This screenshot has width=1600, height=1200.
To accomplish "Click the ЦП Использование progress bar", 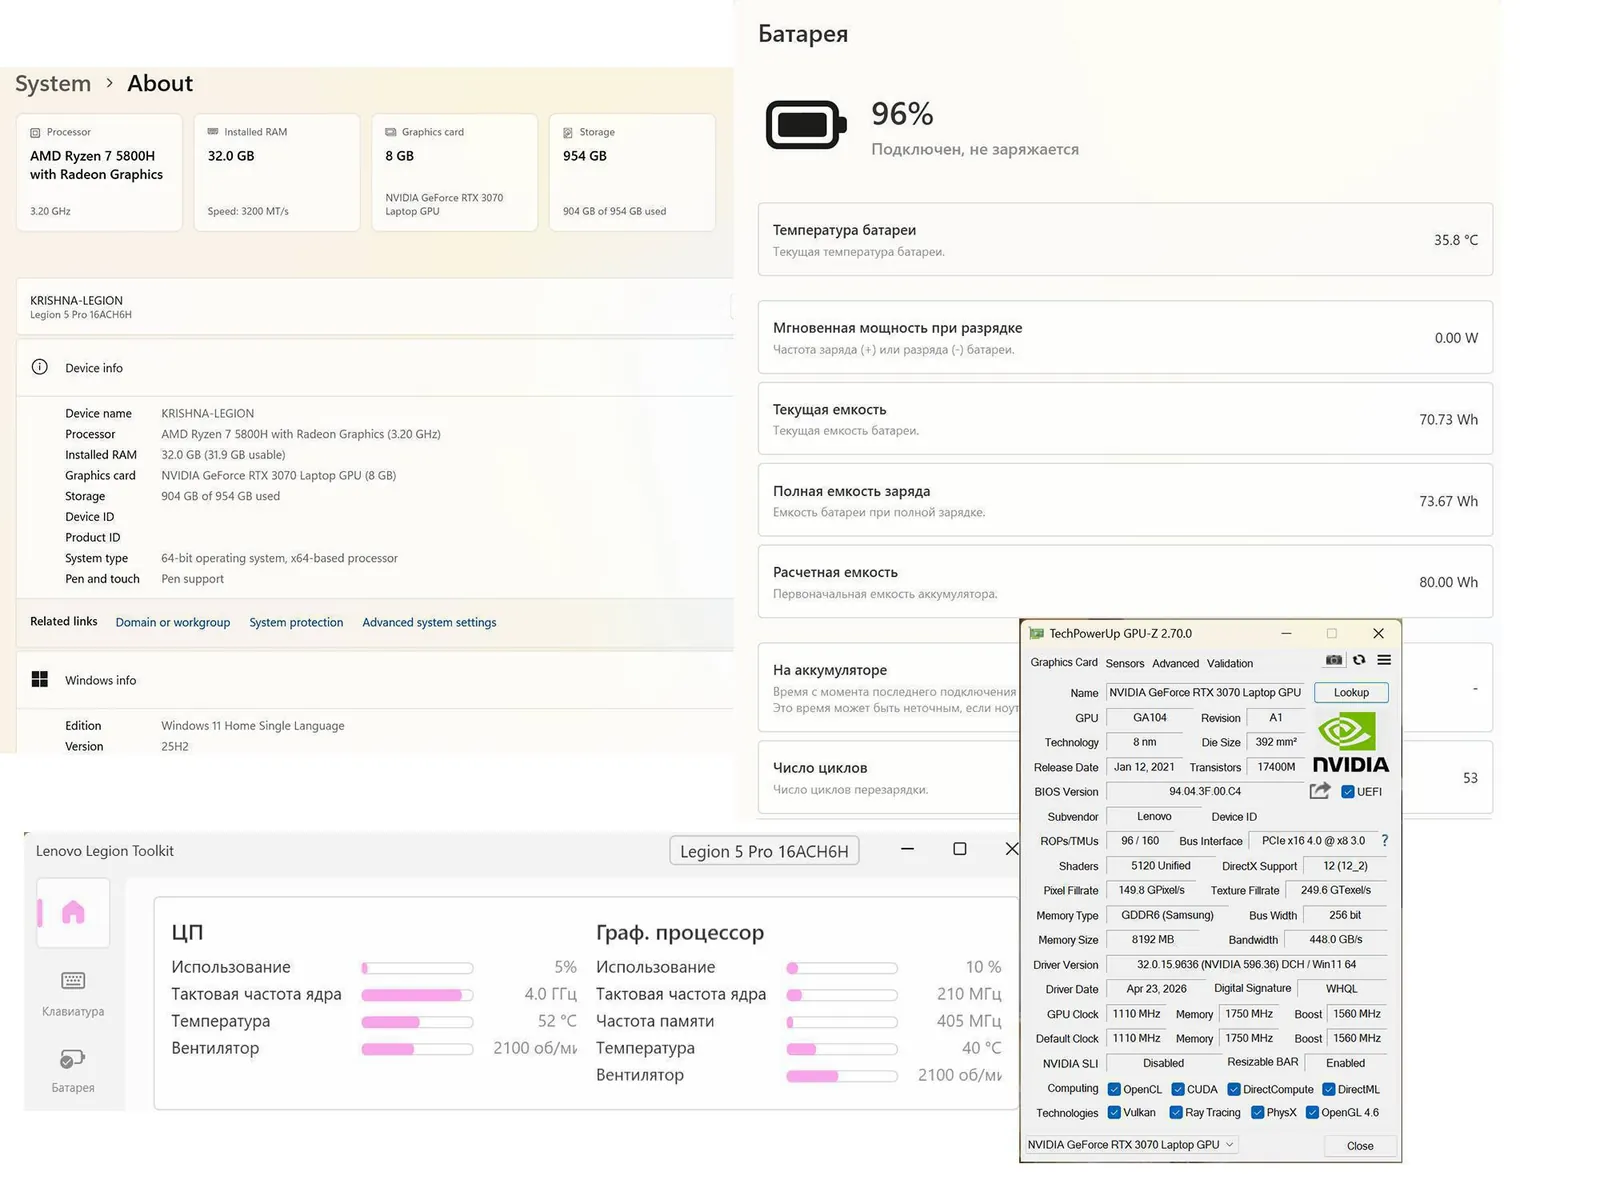I will pyautogui.click(x=417, y=968).
